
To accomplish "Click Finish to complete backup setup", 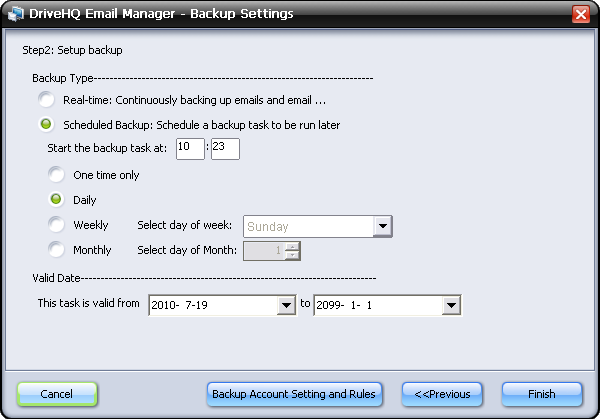I will point(542,394).
